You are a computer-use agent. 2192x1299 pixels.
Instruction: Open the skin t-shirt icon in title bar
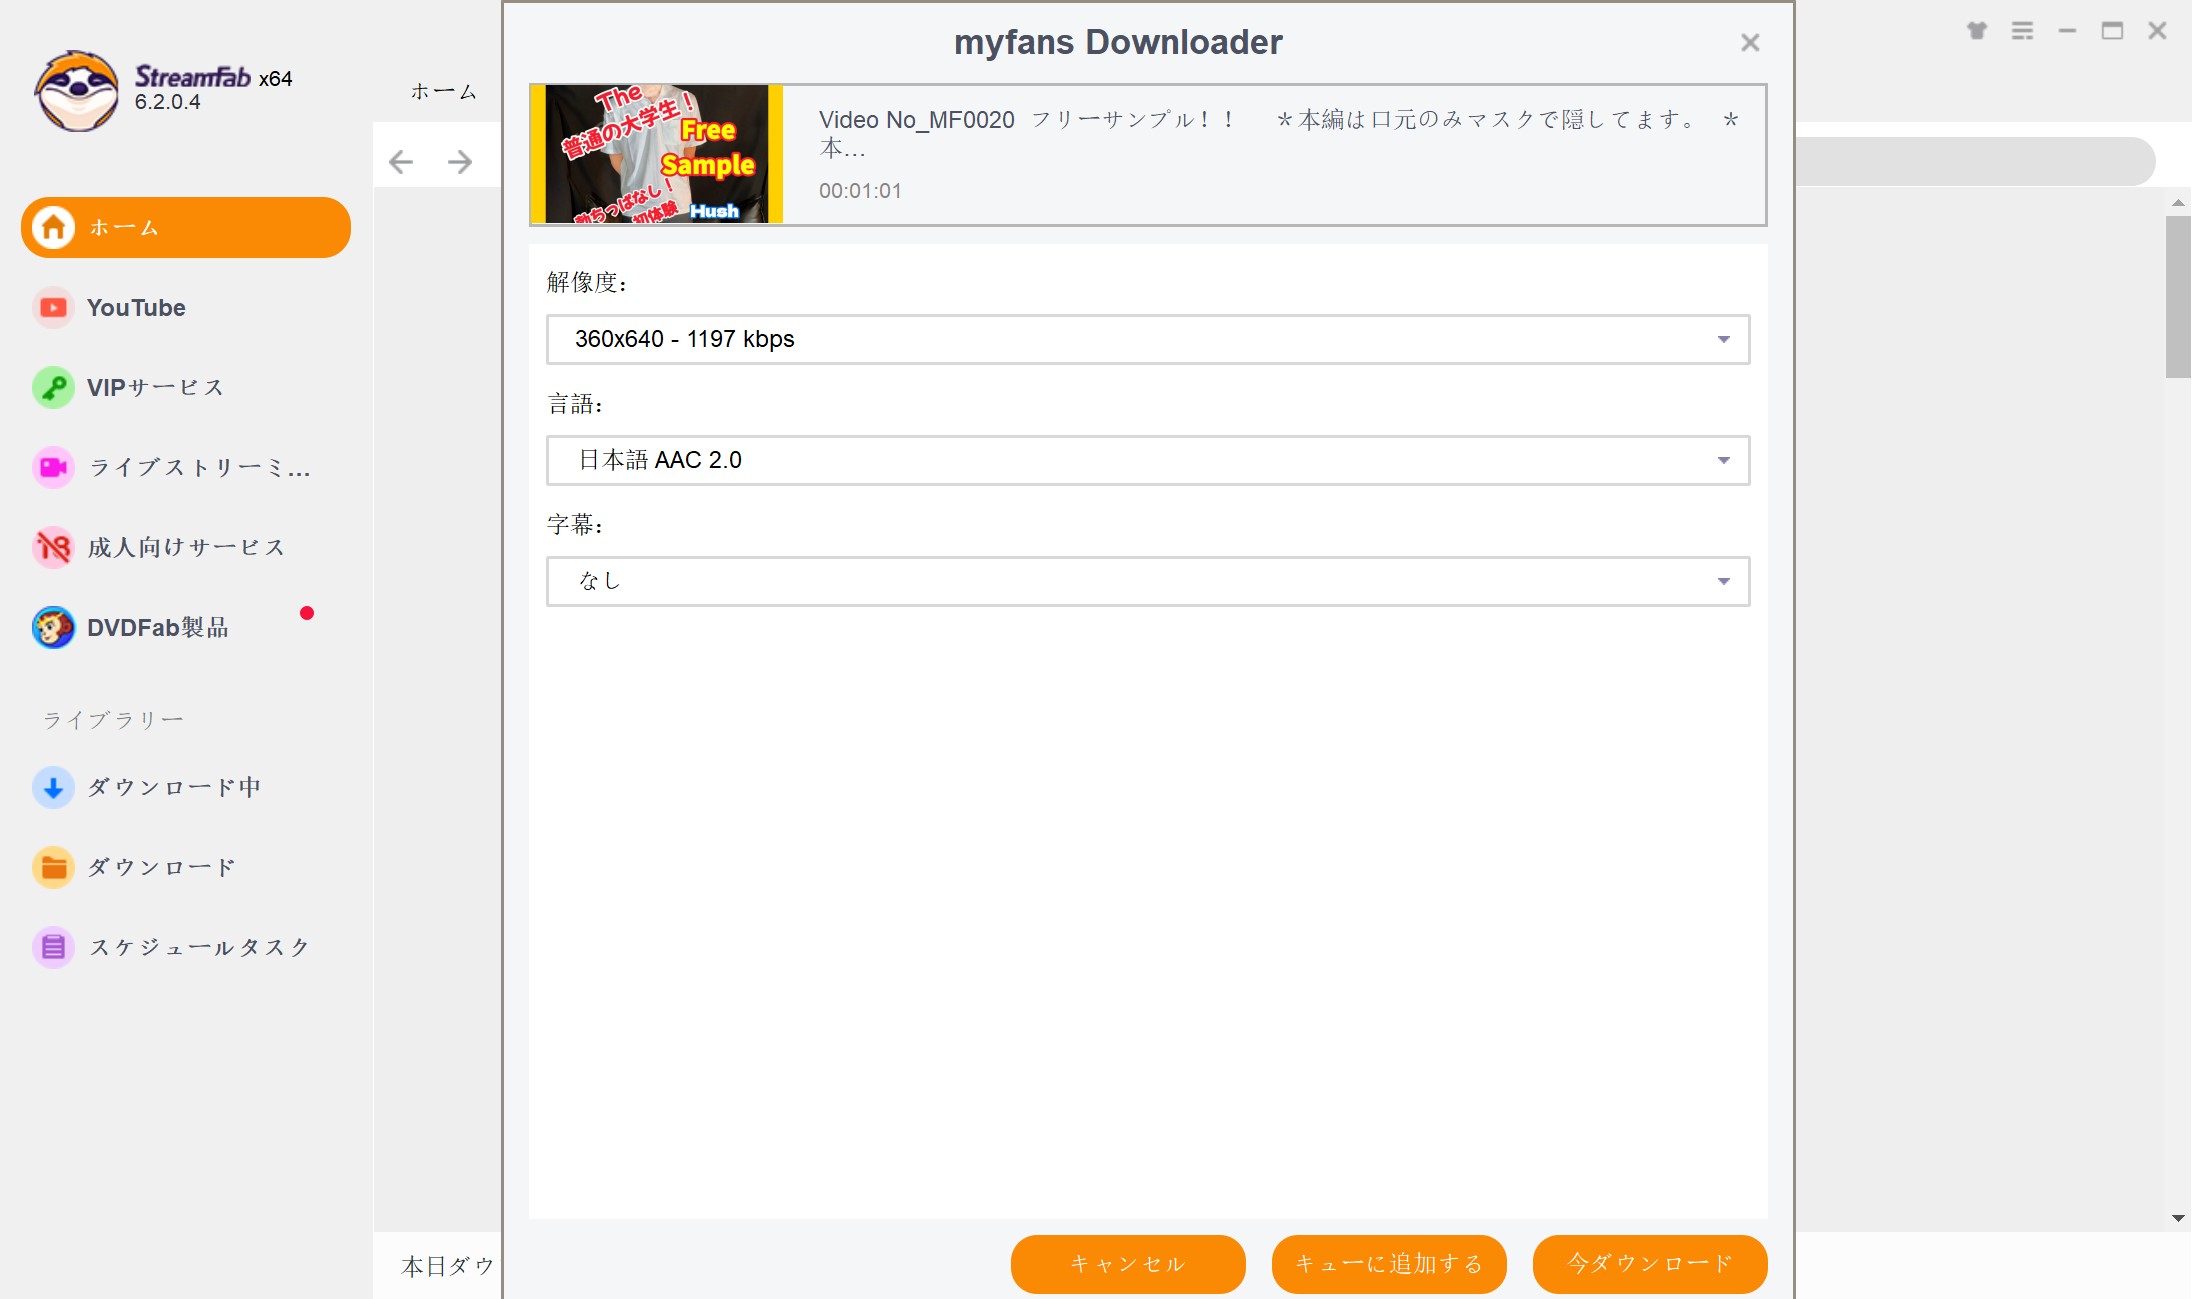point(1977,31)
